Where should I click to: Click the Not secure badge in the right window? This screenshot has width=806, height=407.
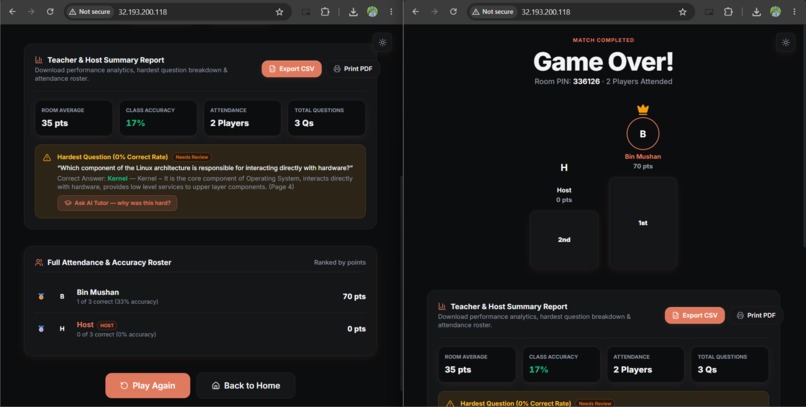tap(493, 11)
